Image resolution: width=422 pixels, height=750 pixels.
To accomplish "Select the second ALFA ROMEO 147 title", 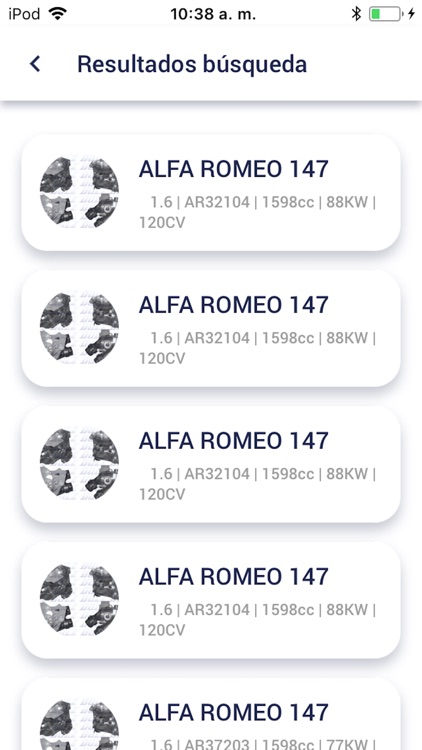I will point(233,305).
